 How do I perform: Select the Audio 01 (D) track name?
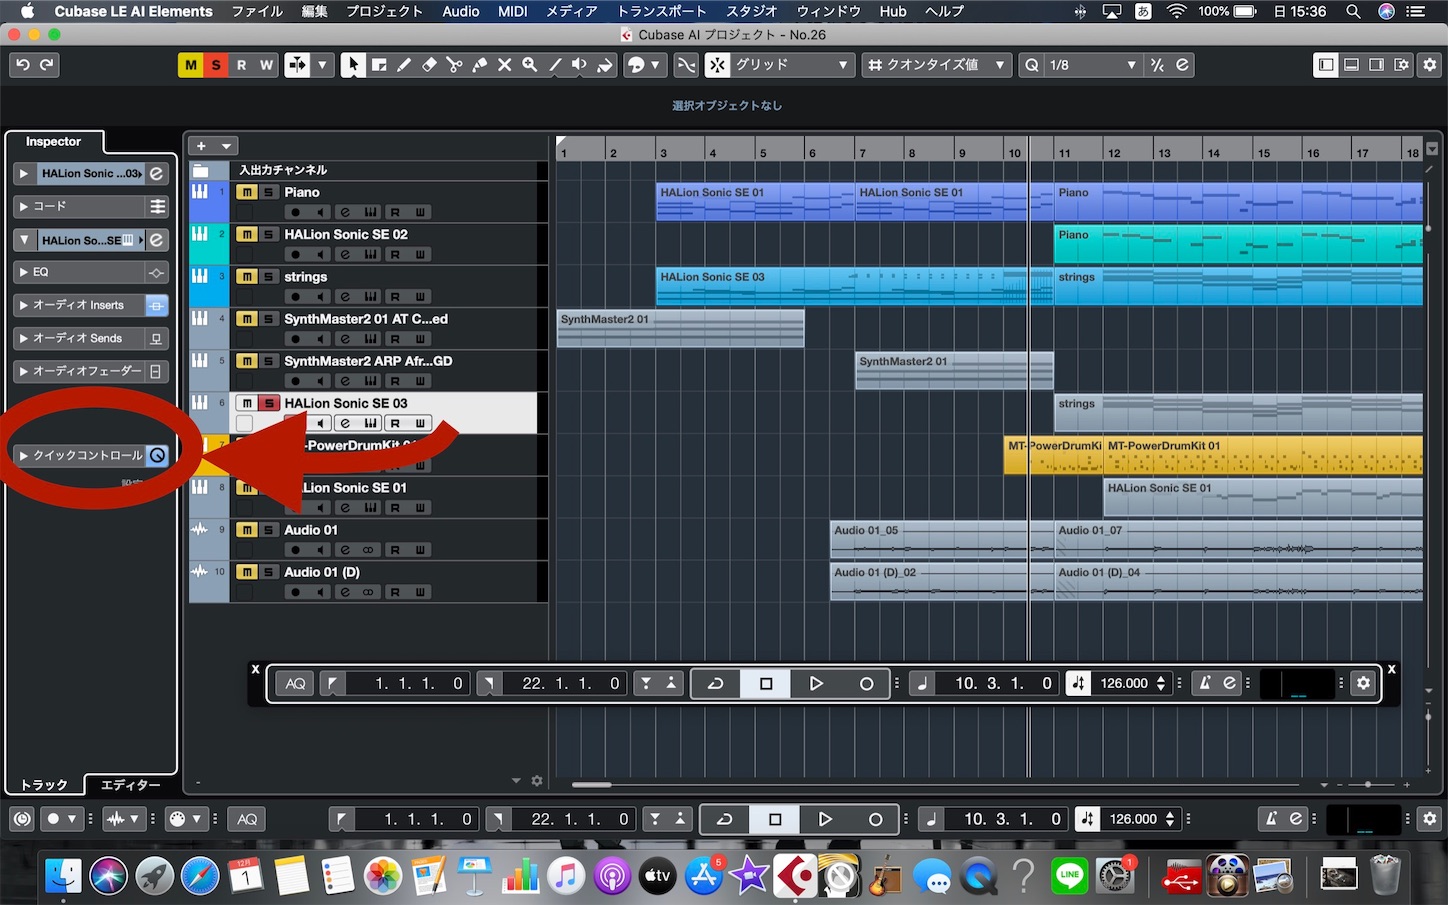[322, 572]
